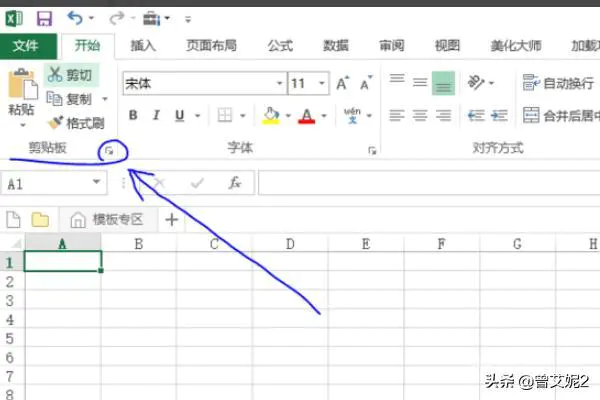Switch to the 插入 Insert tab

point(143,46)
